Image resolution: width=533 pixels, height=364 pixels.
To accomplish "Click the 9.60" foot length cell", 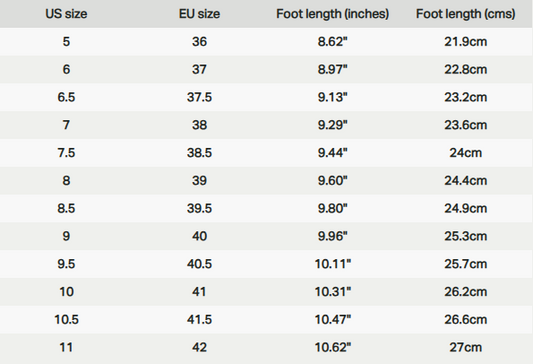I will point(332,180).
